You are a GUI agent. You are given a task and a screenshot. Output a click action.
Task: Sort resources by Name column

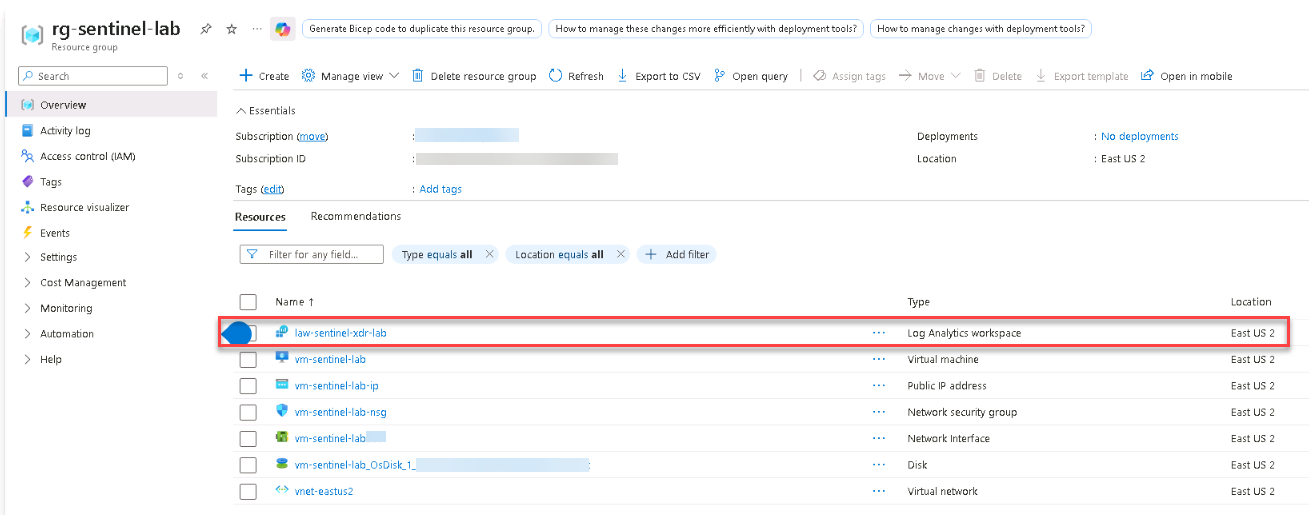(295, 302)
